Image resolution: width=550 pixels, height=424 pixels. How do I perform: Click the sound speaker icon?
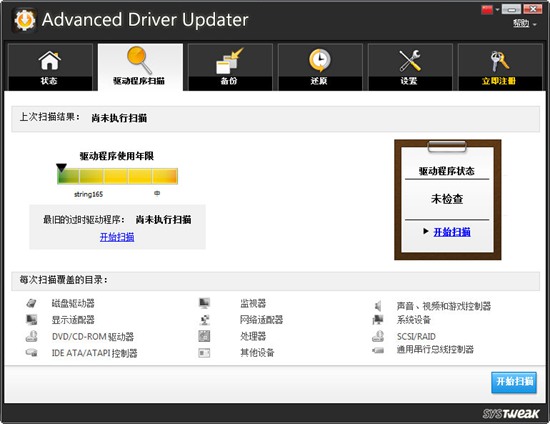point(378,306)
